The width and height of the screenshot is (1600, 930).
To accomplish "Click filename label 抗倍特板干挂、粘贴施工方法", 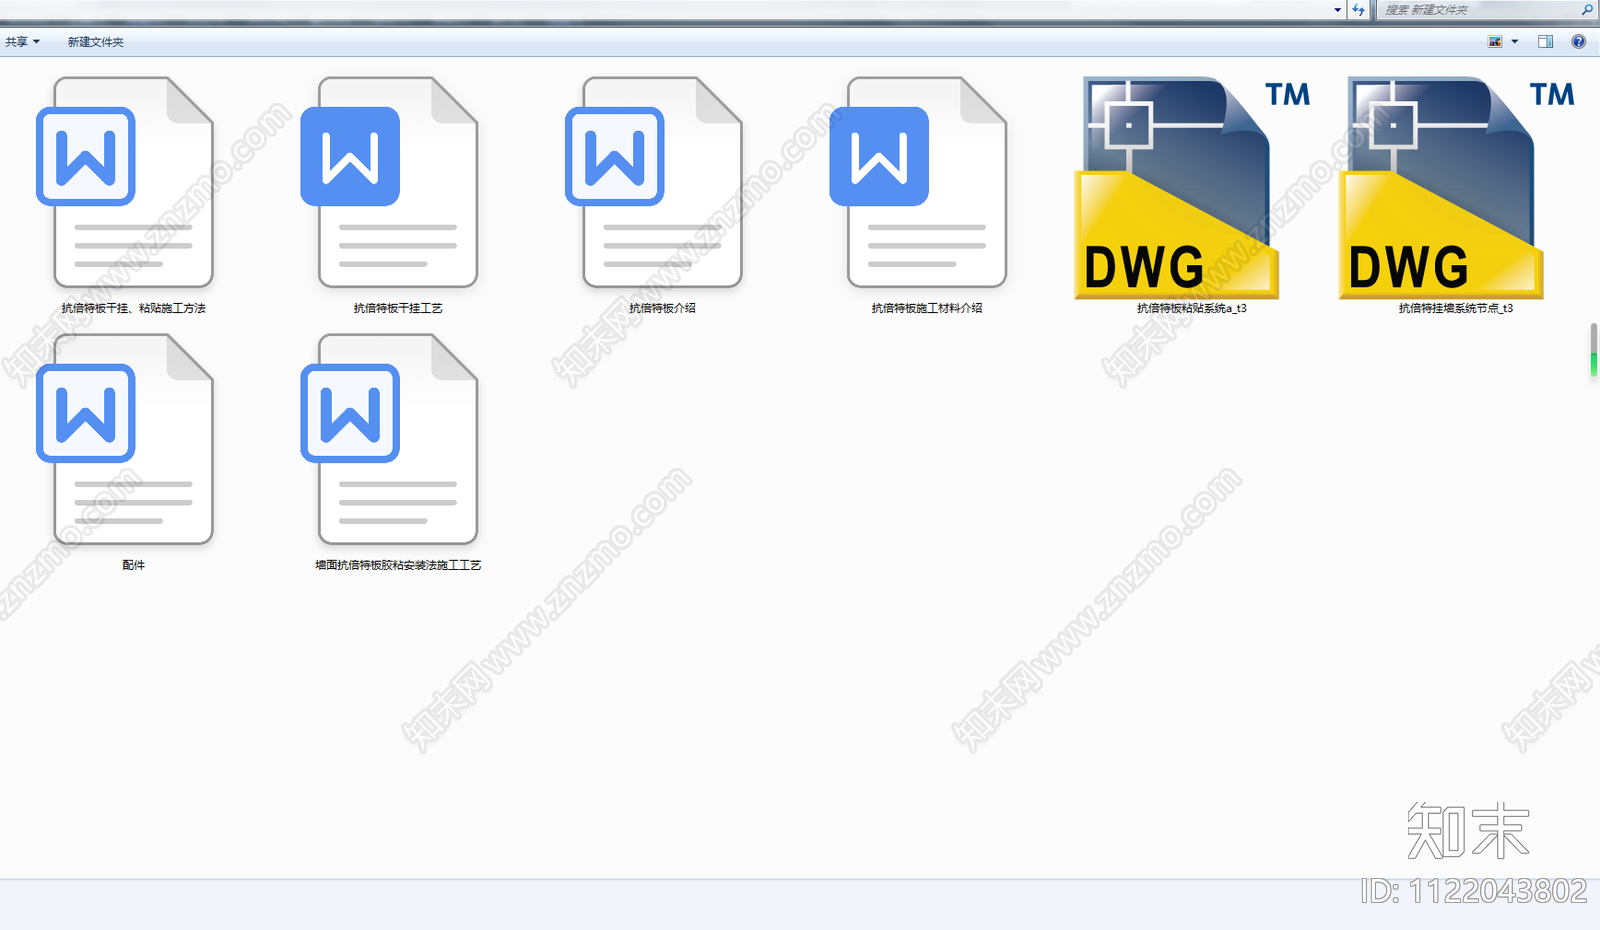I will coord(134,308).
